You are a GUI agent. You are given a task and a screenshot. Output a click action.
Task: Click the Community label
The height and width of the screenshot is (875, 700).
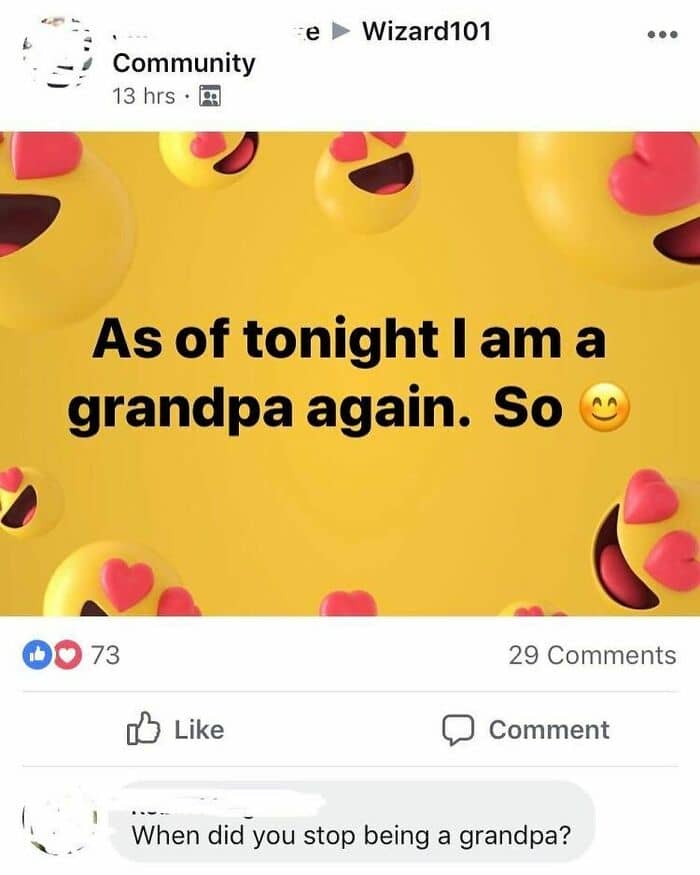pos(183,63)
